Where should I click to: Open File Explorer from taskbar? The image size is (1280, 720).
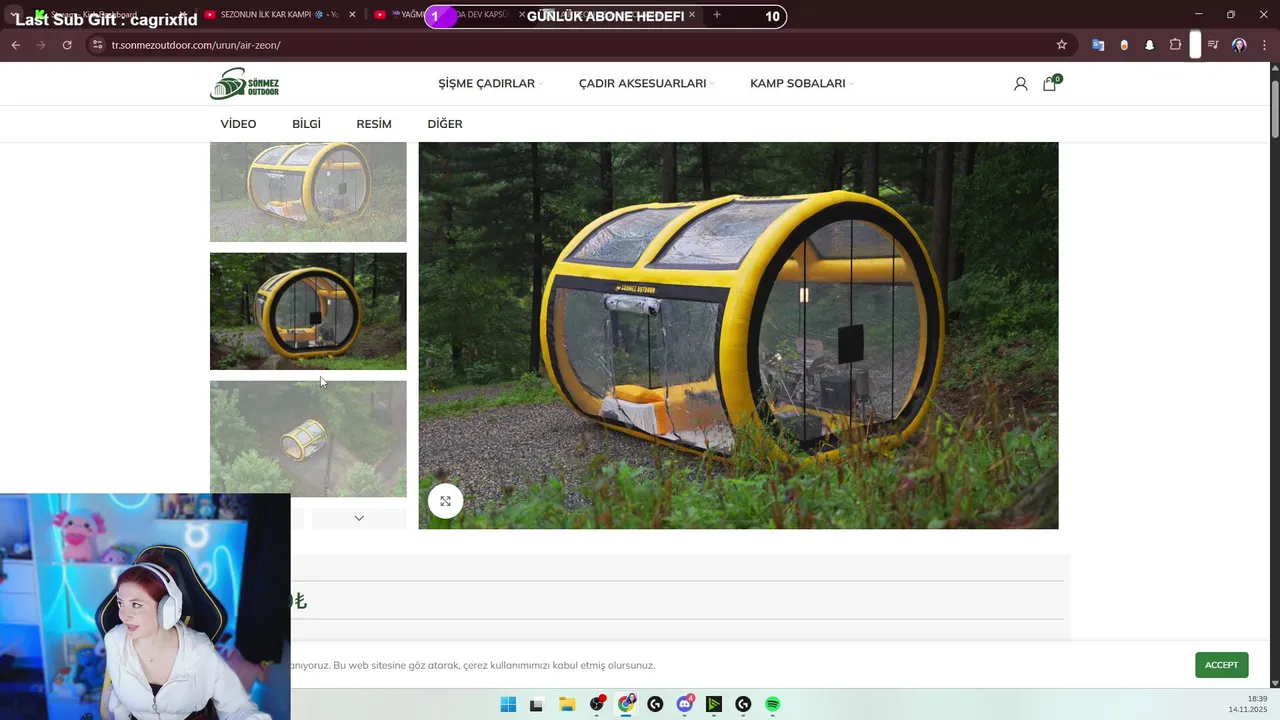click(567, 704)
